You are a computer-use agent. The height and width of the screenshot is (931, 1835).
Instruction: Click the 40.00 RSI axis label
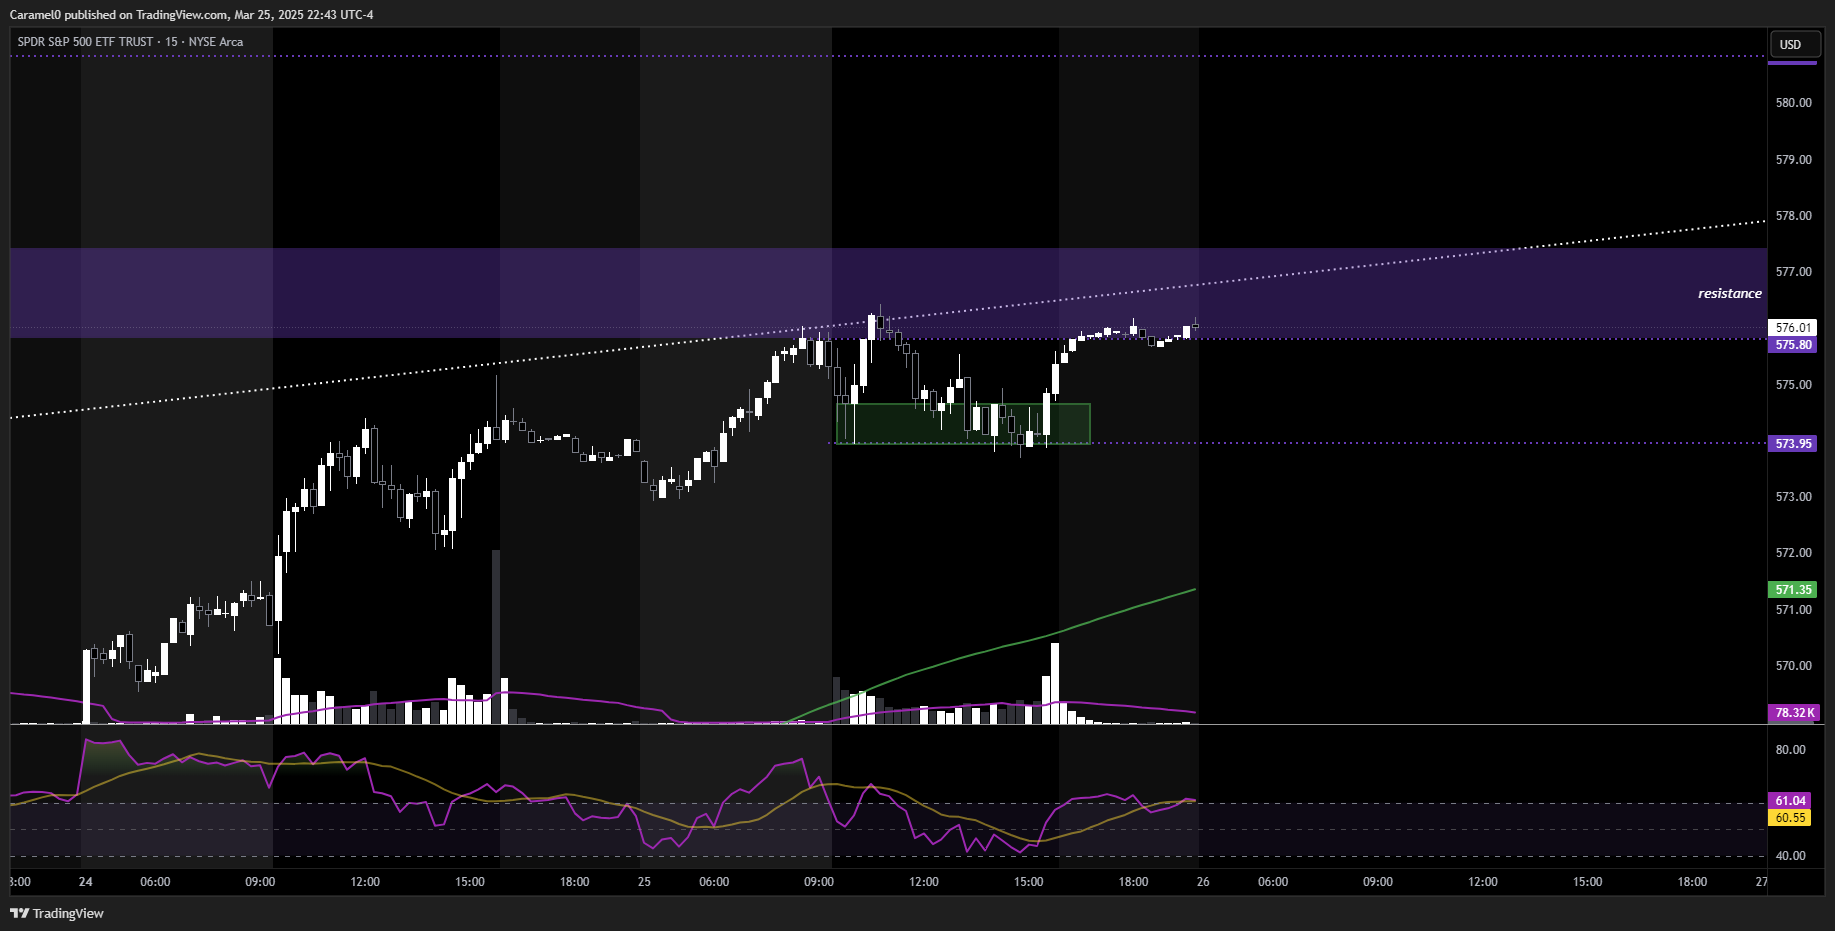pos(1790,856)
